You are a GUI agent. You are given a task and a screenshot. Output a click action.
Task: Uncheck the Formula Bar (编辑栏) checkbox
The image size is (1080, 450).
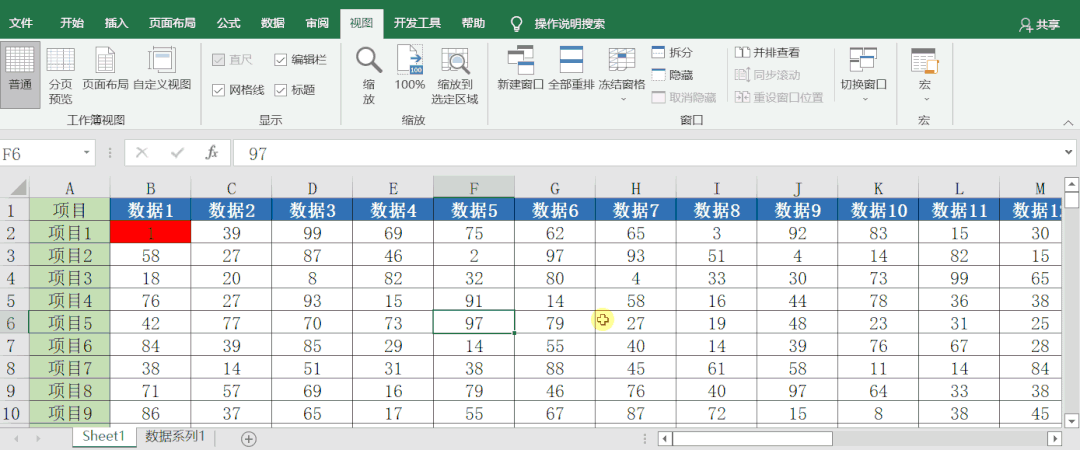[x=280, y=60]
